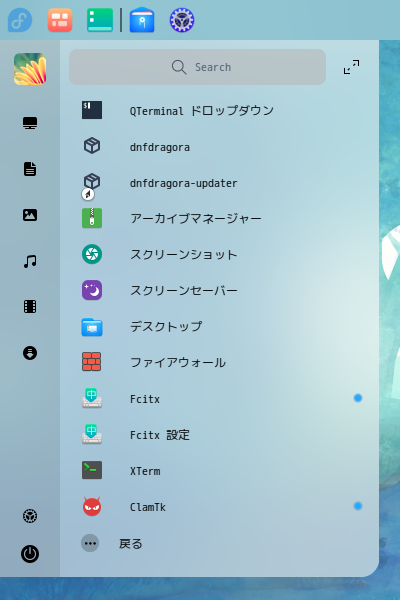The width and height of the screenshot is (400, 600).
Task: Open QTerminal ドロップダウン from the app list
Action: click(x=219, y=111)
